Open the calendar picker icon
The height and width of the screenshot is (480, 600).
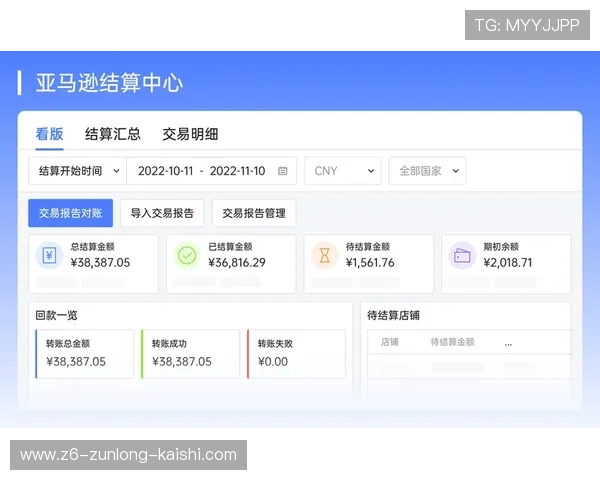click(282, 171)
